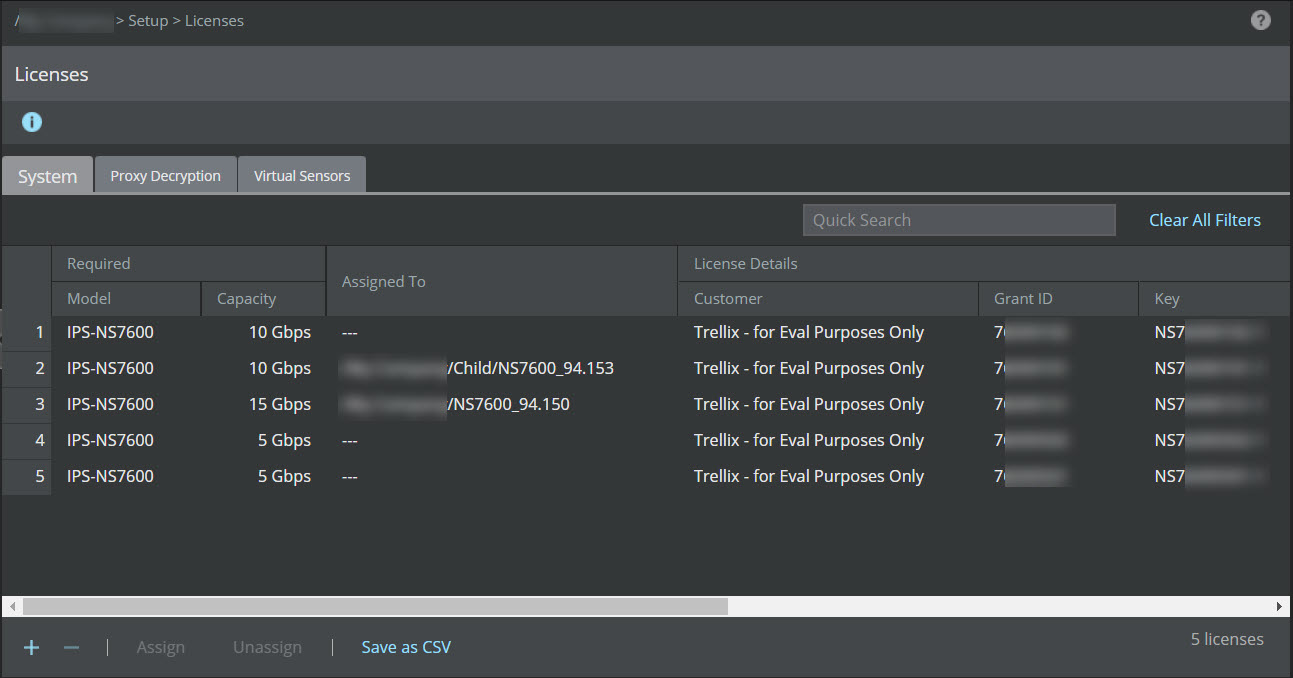Viewport: 1293px width, 678px height.
Task: Add a license with the plus icon
Action: [x=31, y=647]
